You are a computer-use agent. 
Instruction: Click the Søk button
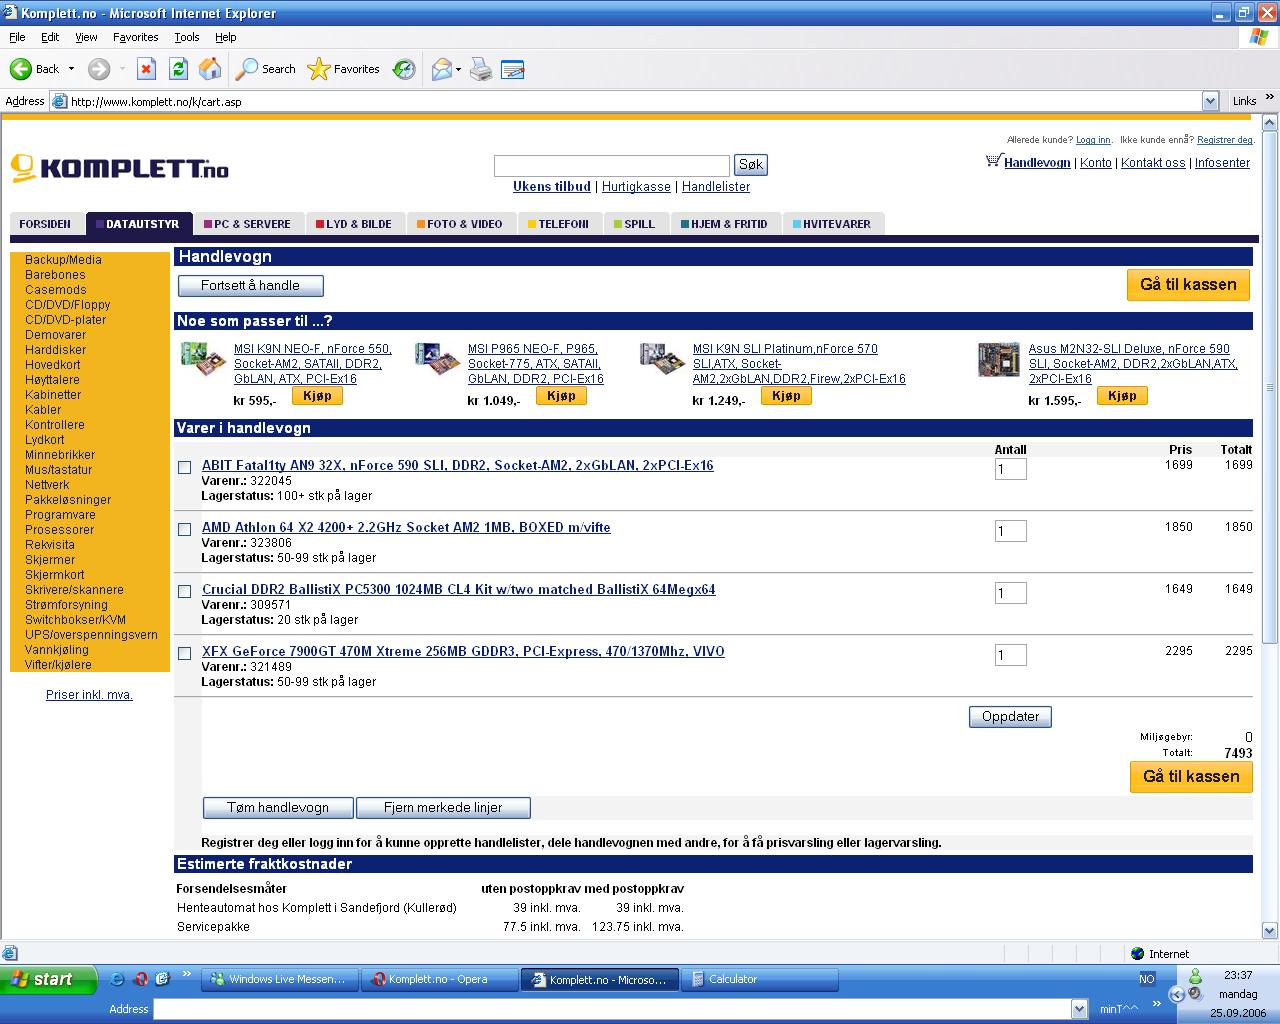(751, 165)
